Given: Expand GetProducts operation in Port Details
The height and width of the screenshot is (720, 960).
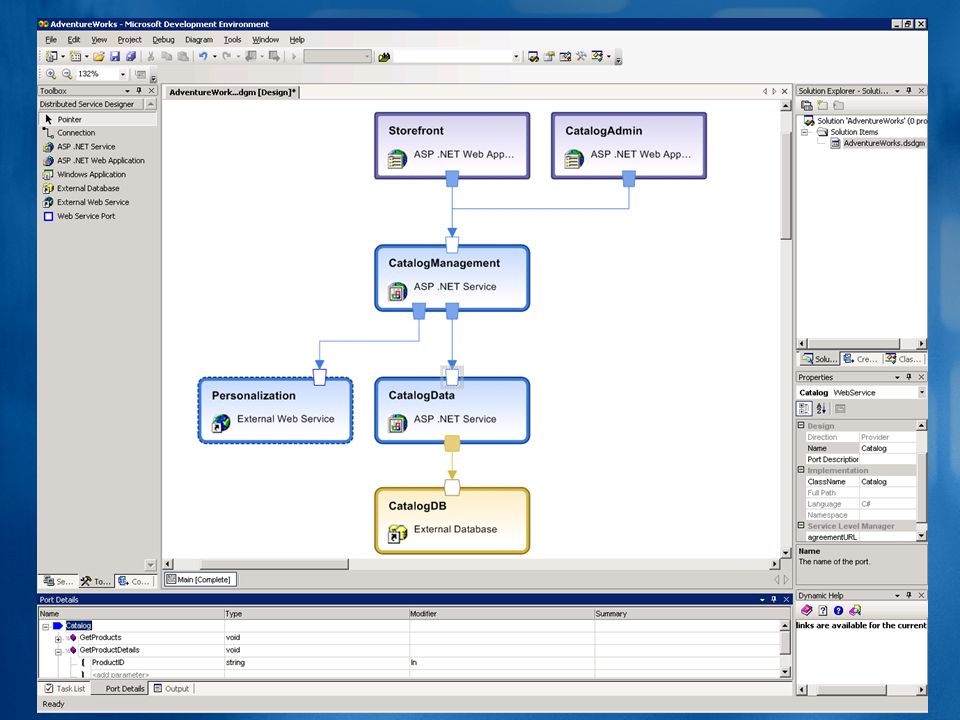Looking at the screenshot, I should (58, 639).
